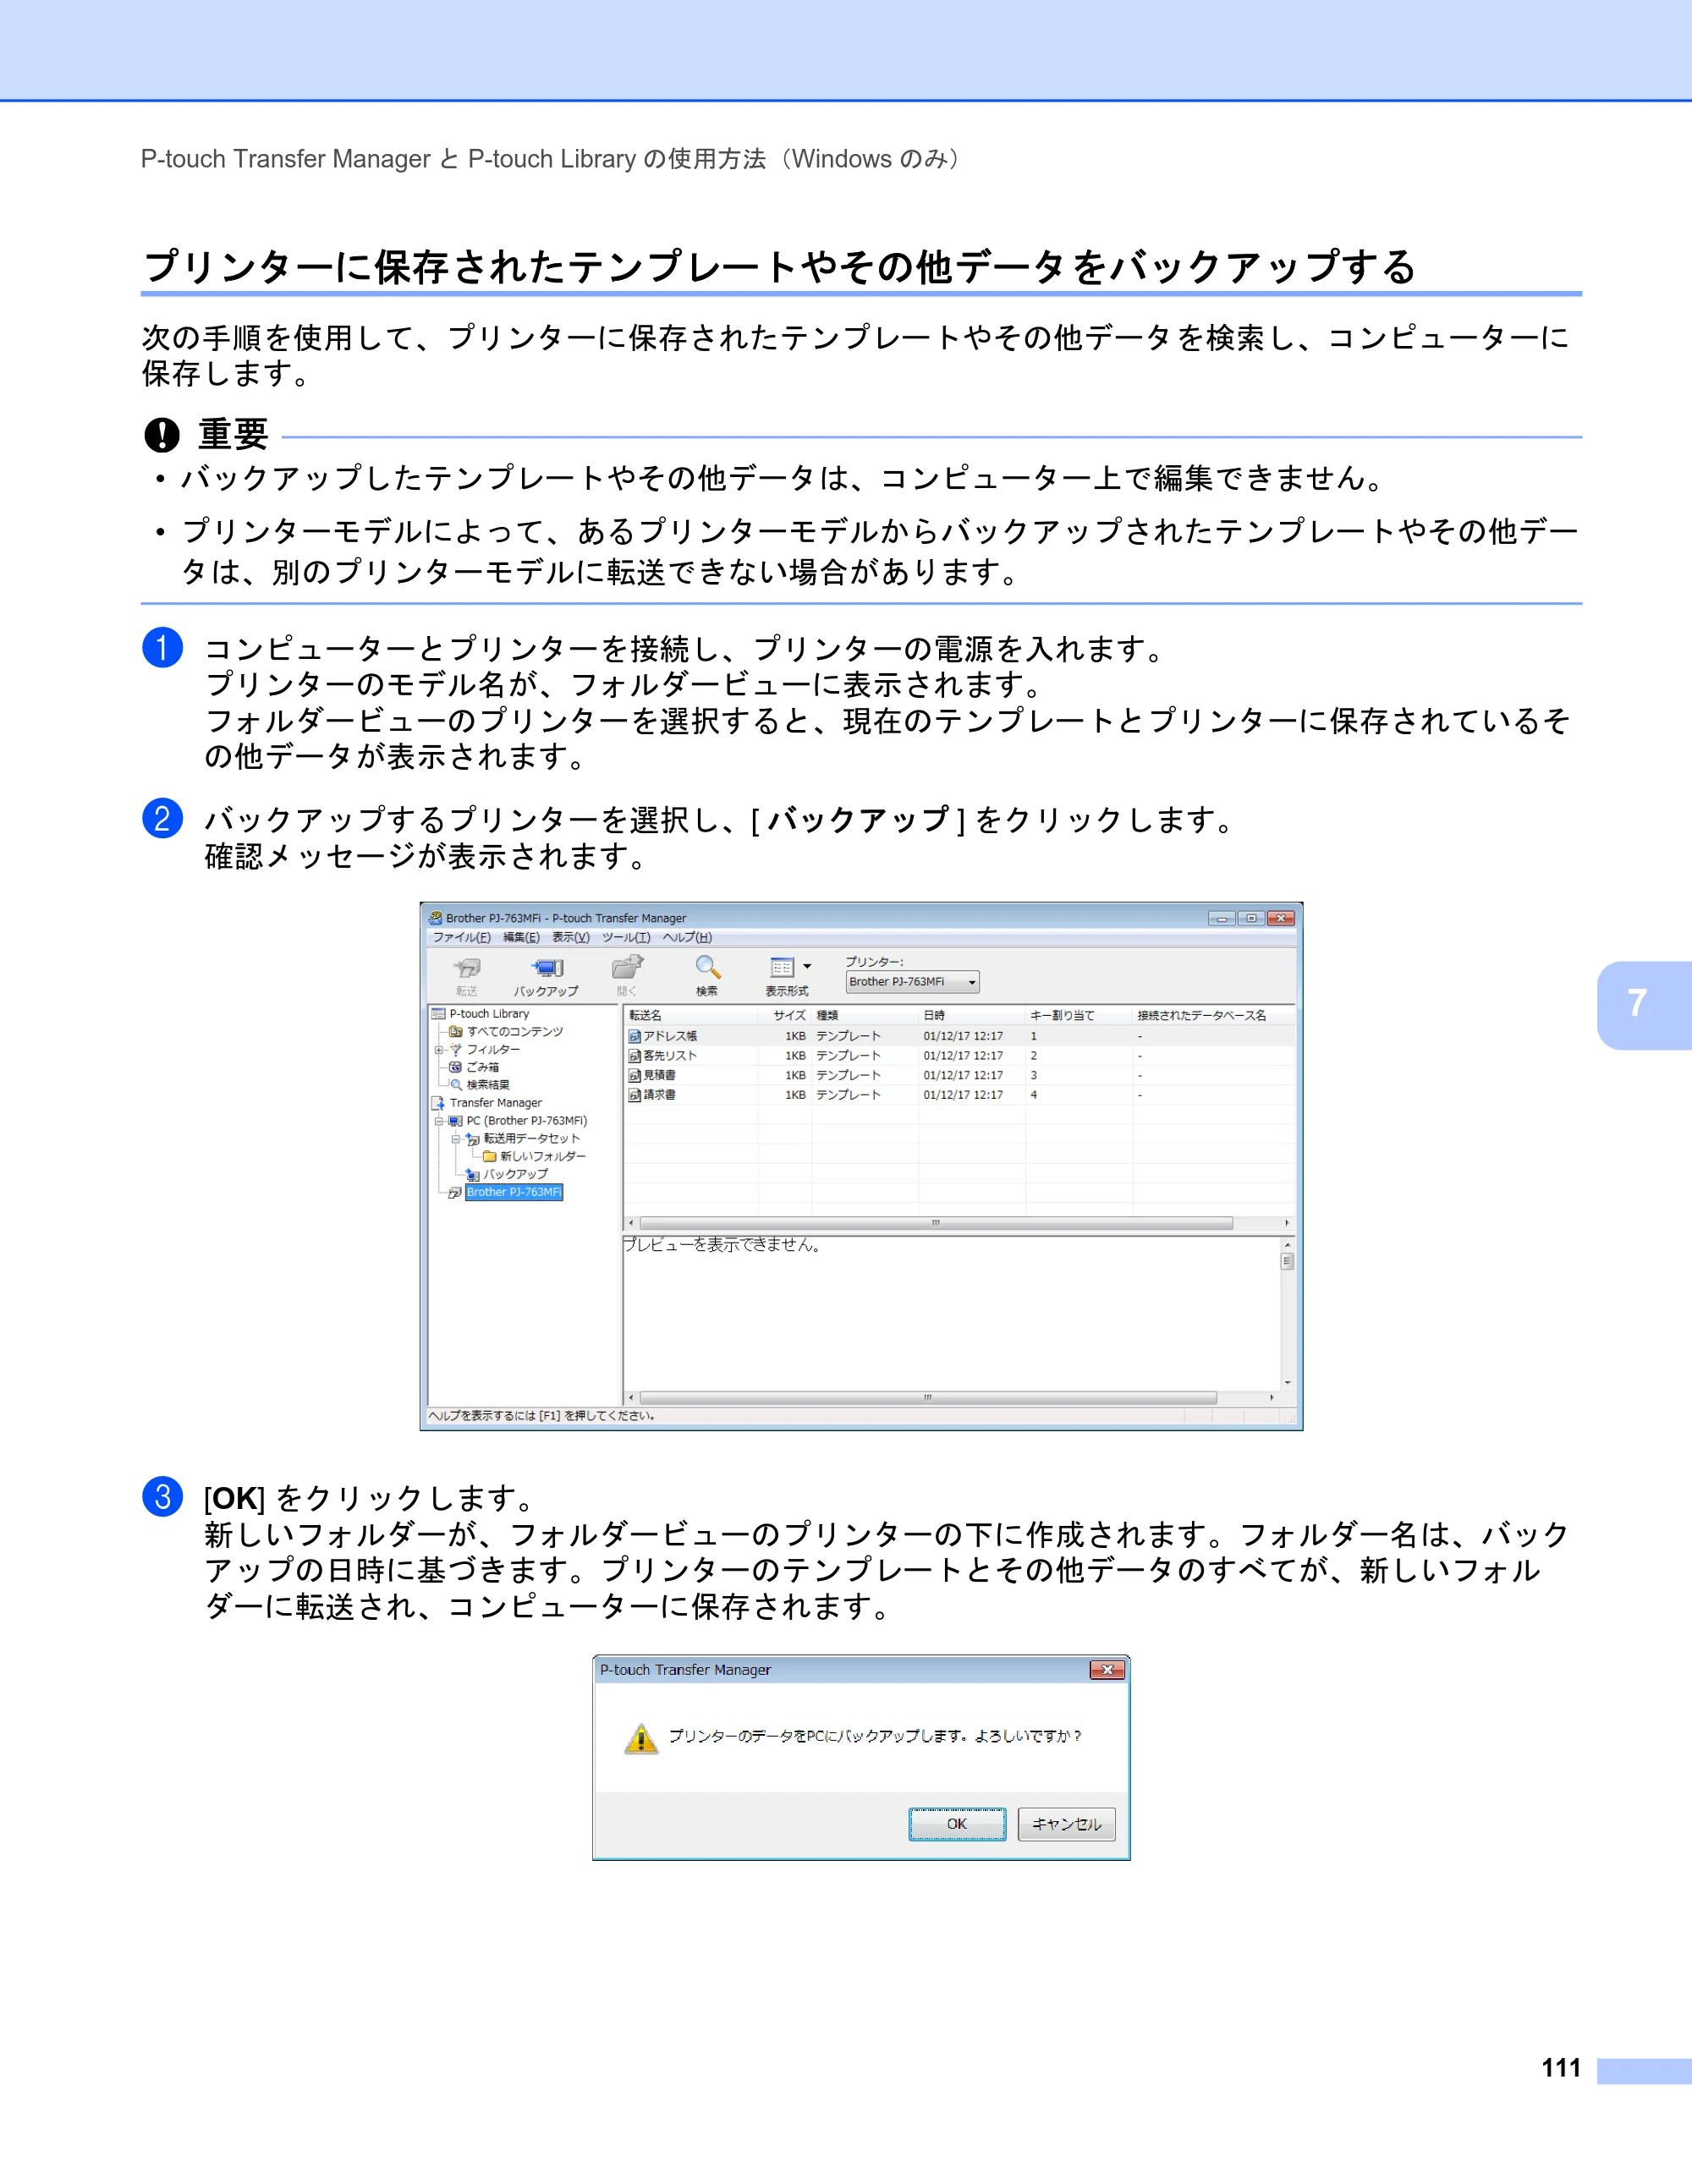Click the application icon in the main title bar
1692x2184 pixels.
(435, 918)
